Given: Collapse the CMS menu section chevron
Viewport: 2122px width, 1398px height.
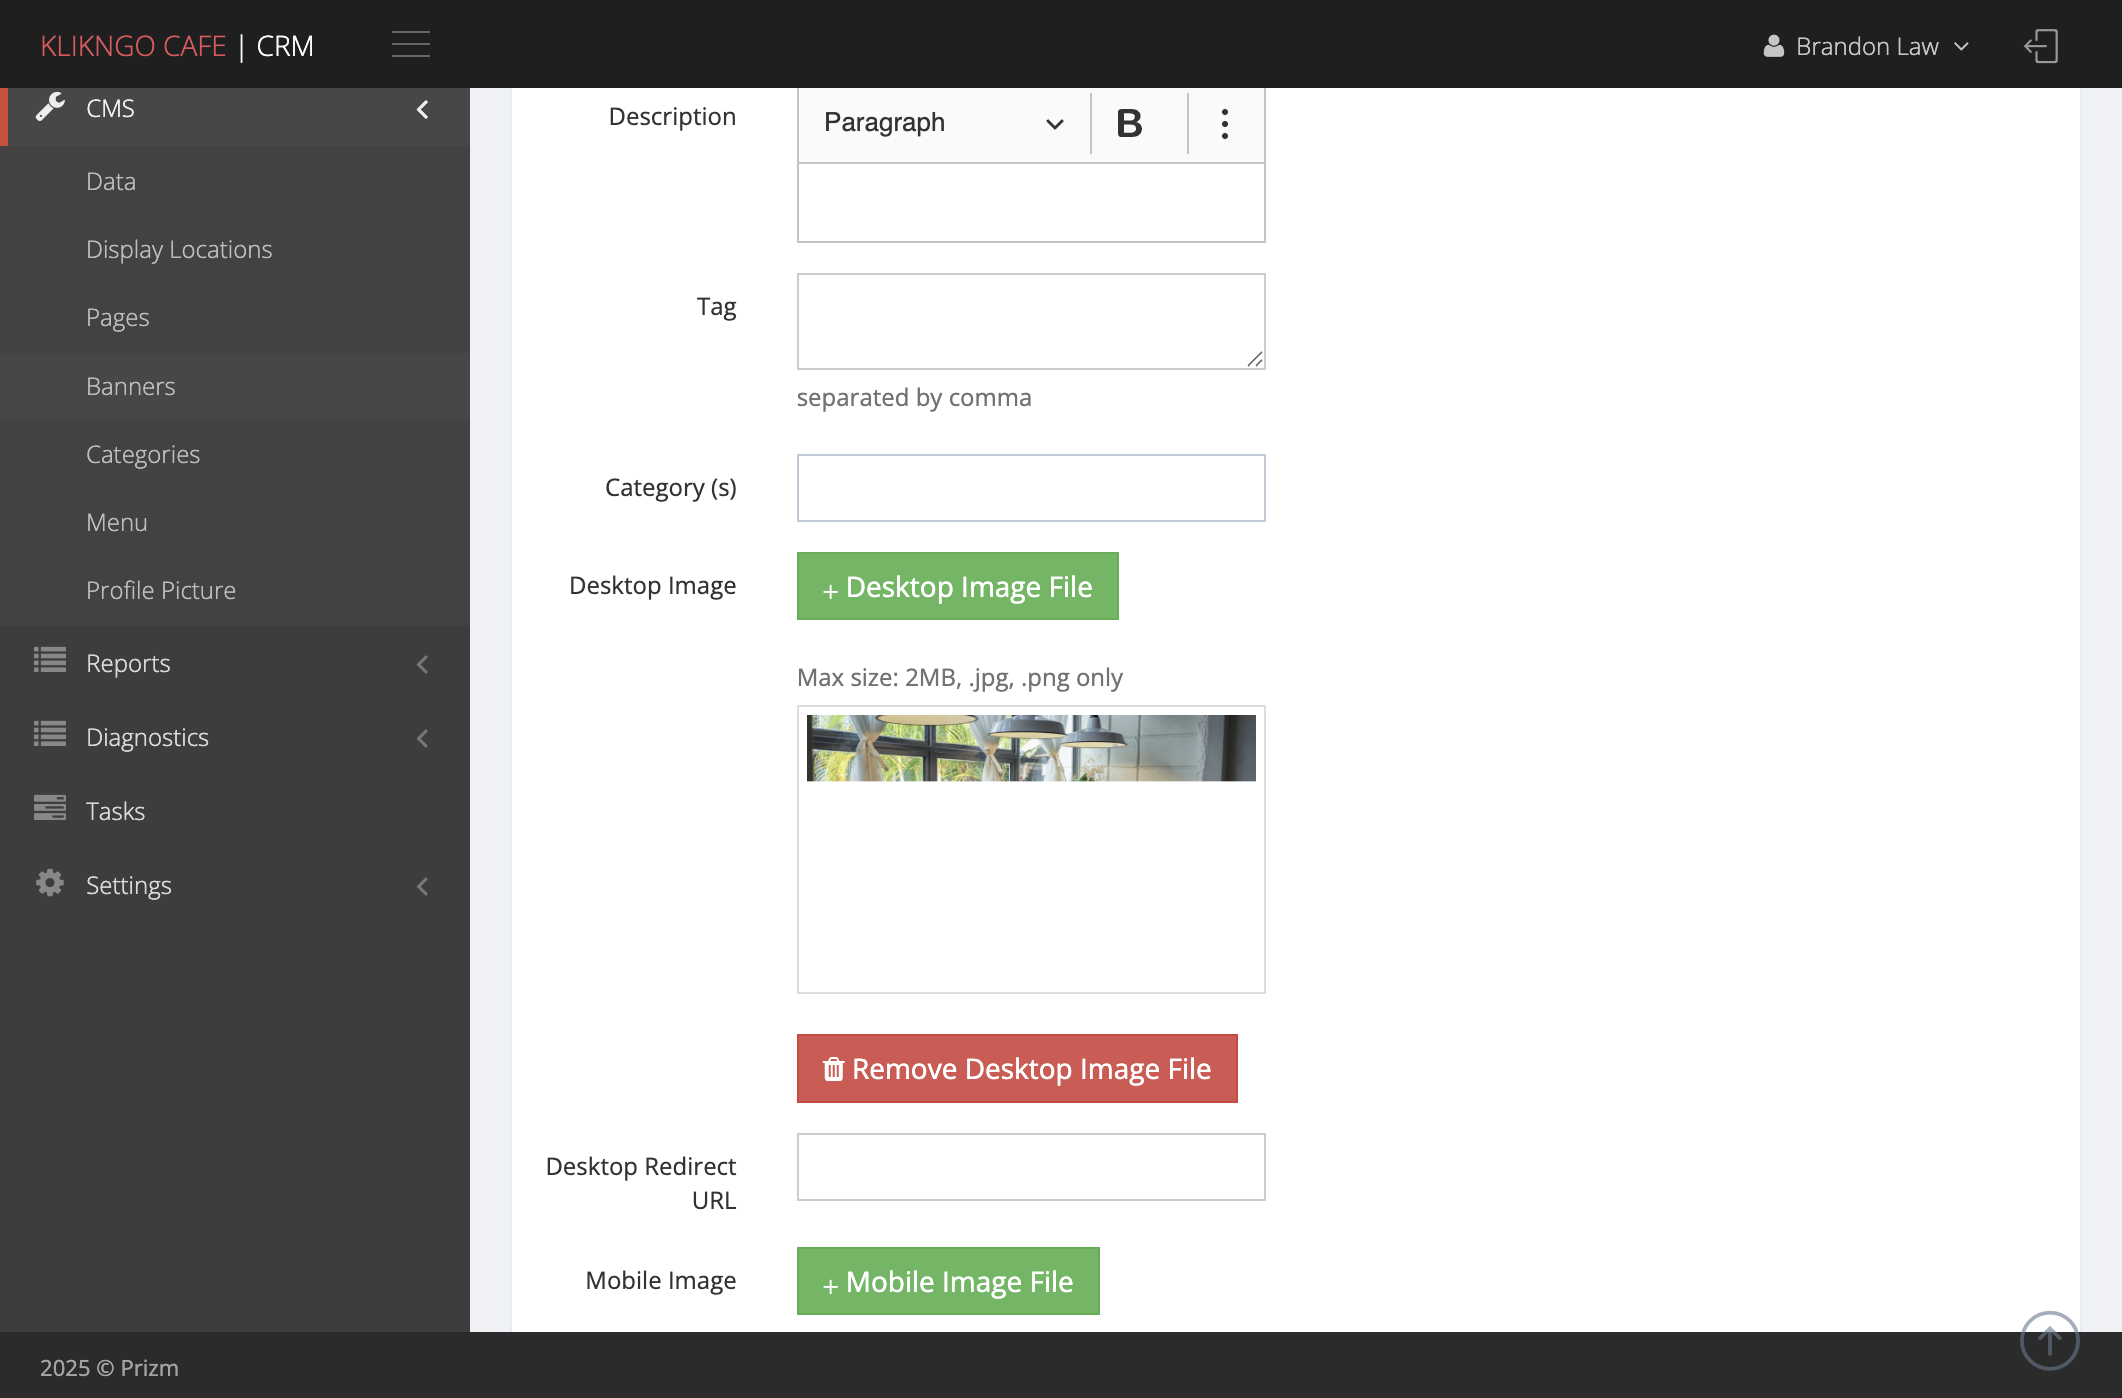Looking at the screenshot, I should click(x=423, y=109).
